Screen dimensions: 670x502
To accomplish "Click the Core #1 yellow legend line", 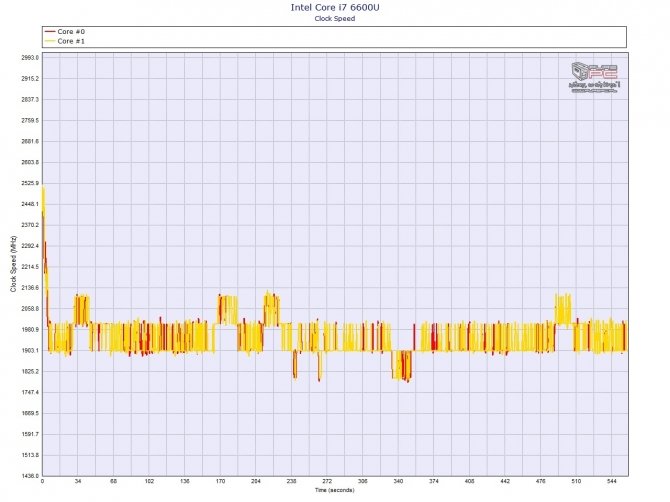I will [x=50, y=41].
